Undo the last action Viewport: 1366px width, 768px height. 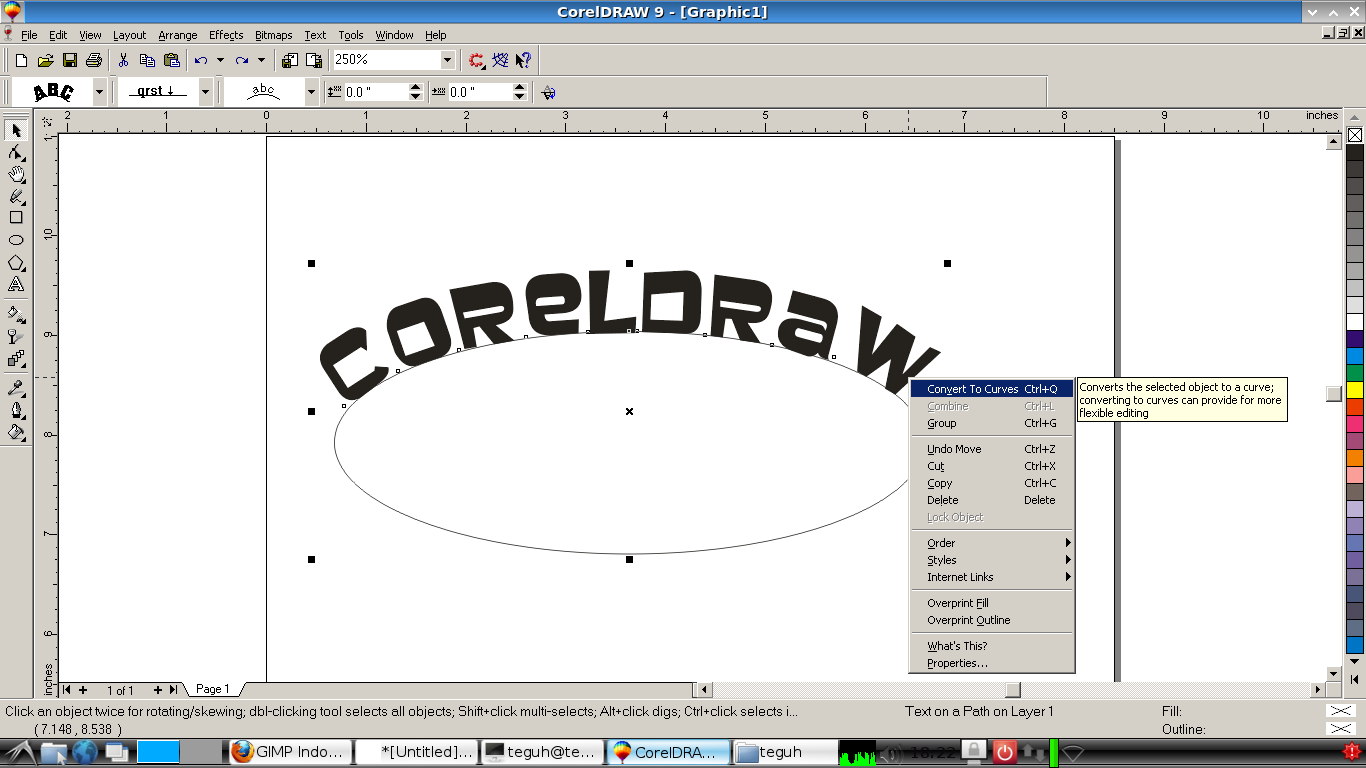coord(201,60)
